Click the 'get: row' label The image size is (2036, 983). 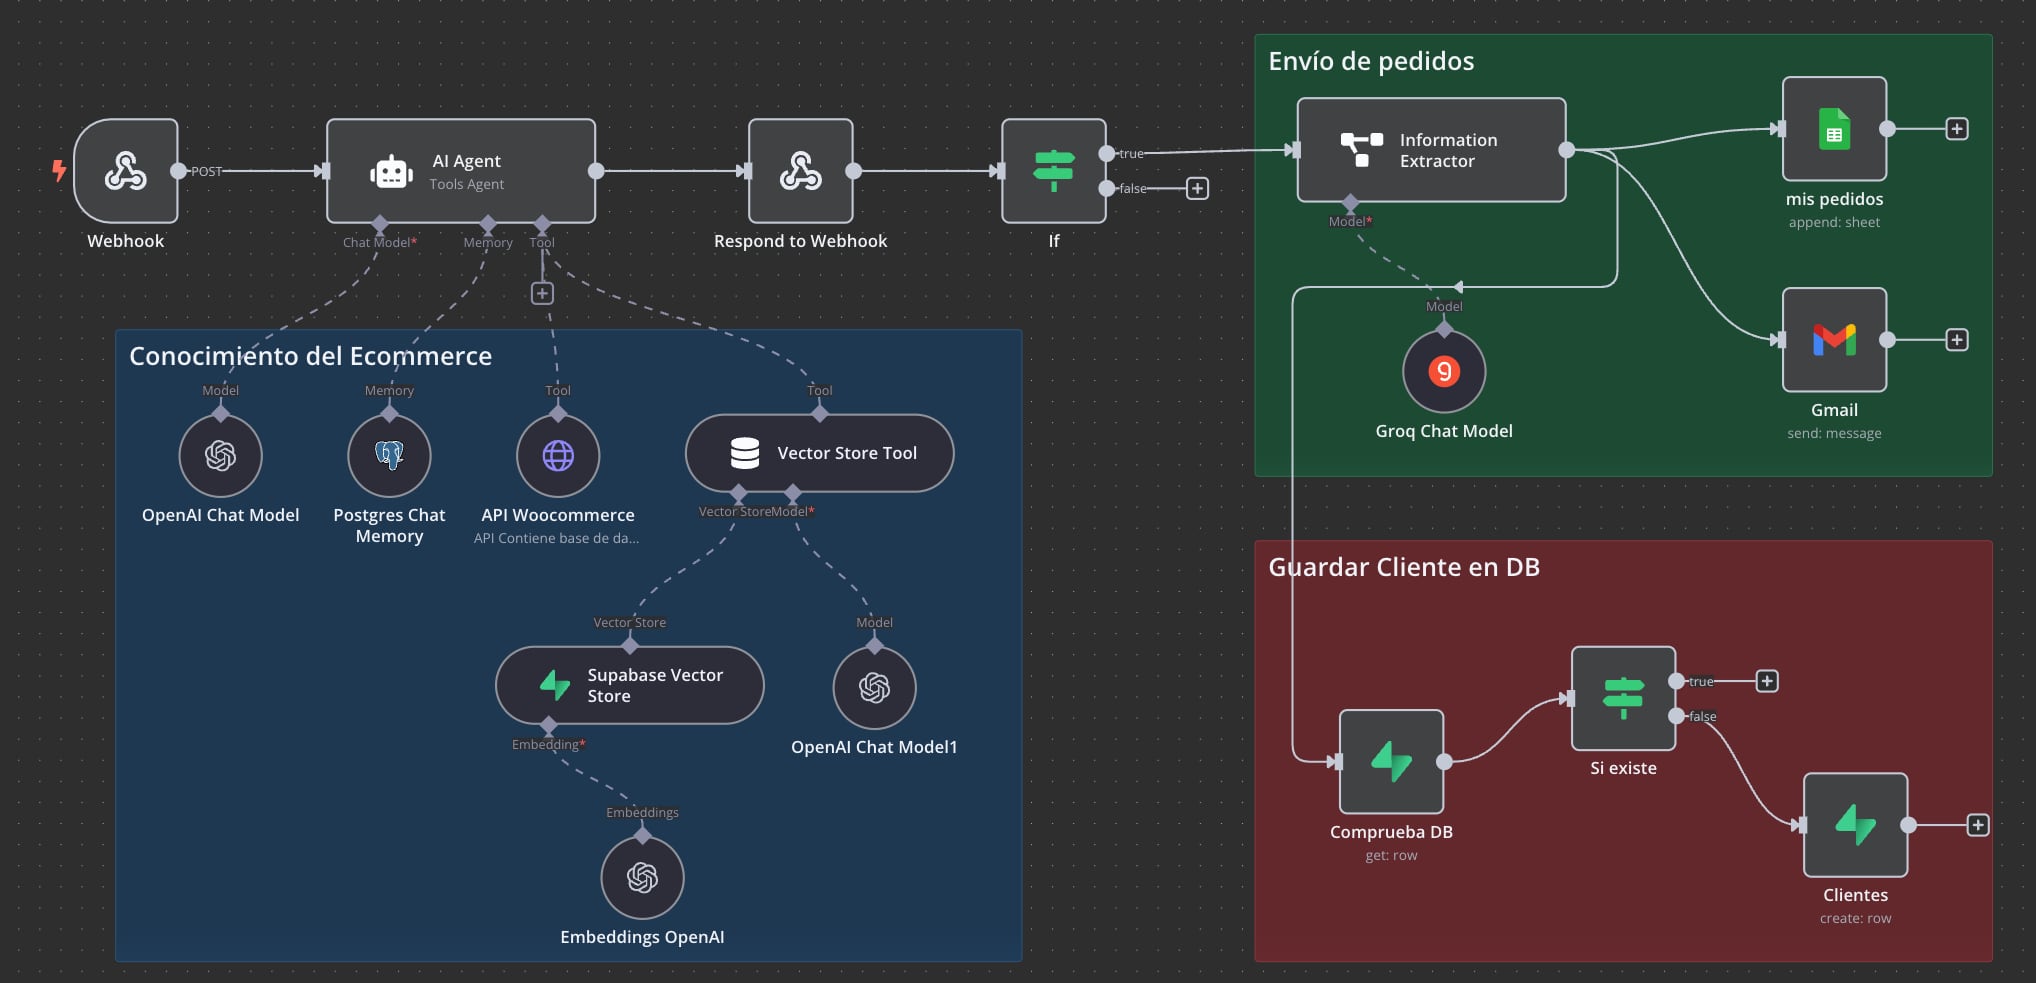point(1391,855)
